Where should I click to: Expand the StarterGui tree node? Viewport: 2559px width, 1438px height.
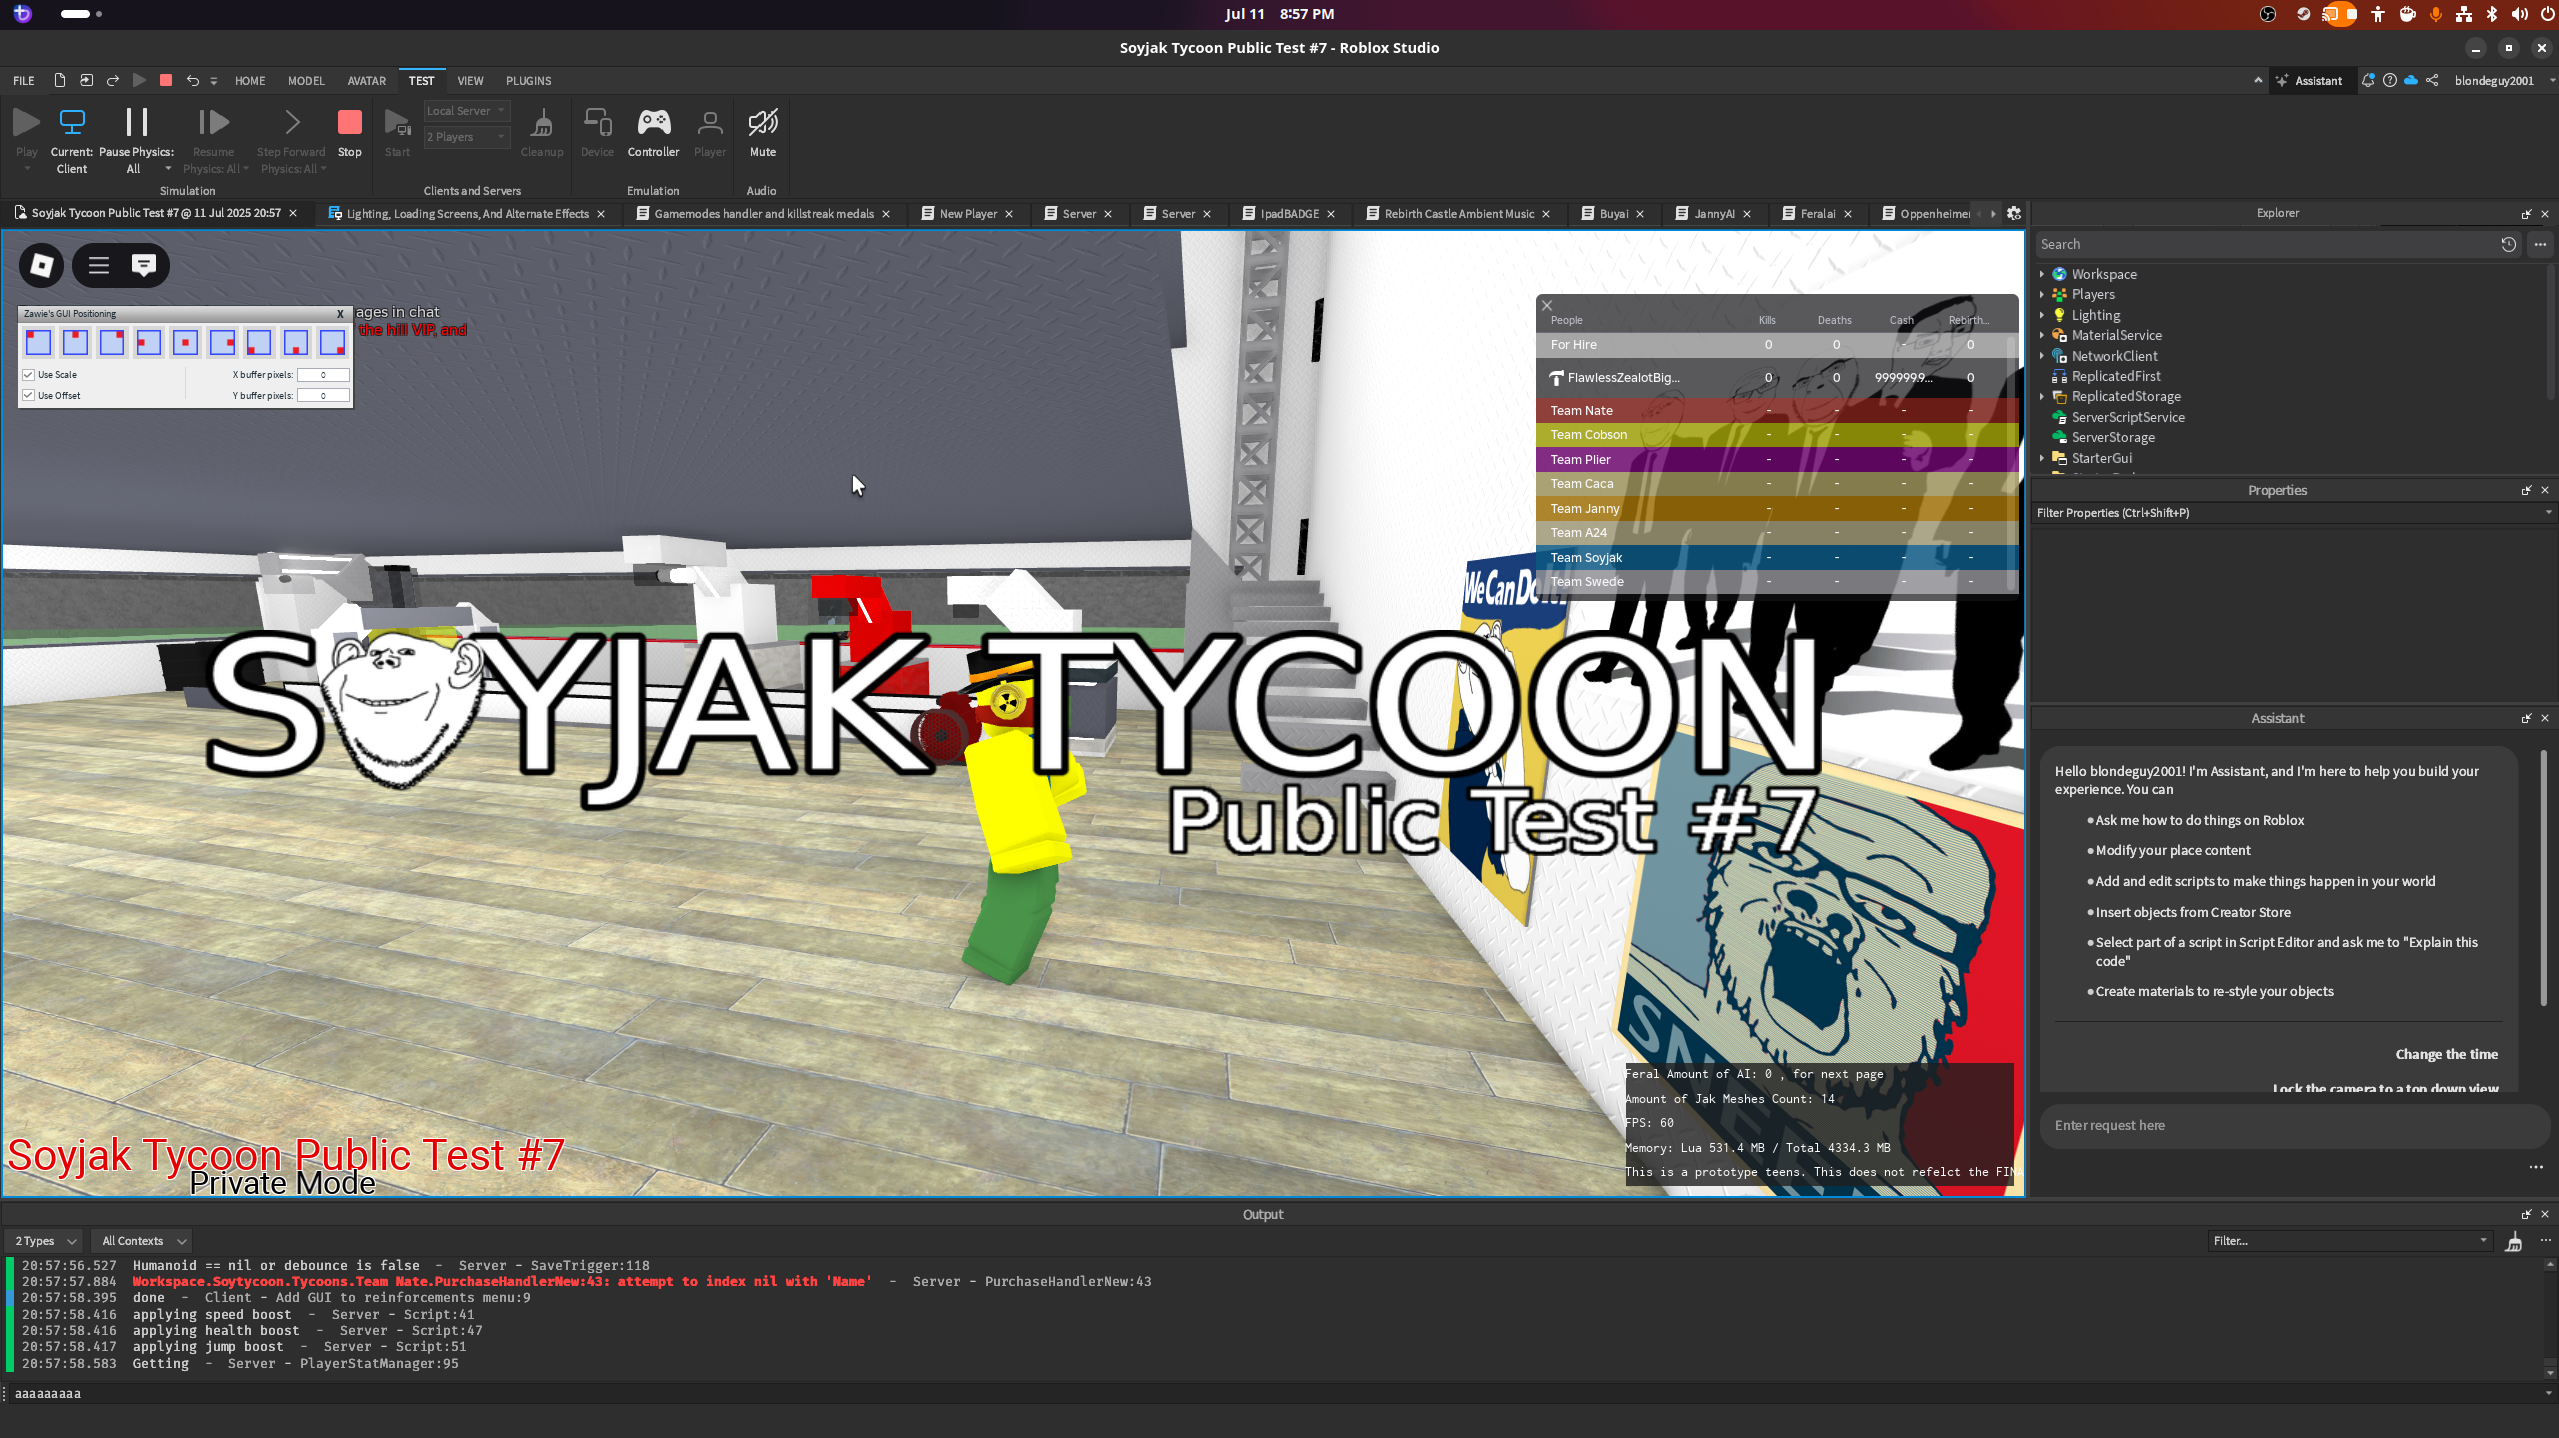pyautogui.click(x=2042, y=458)
